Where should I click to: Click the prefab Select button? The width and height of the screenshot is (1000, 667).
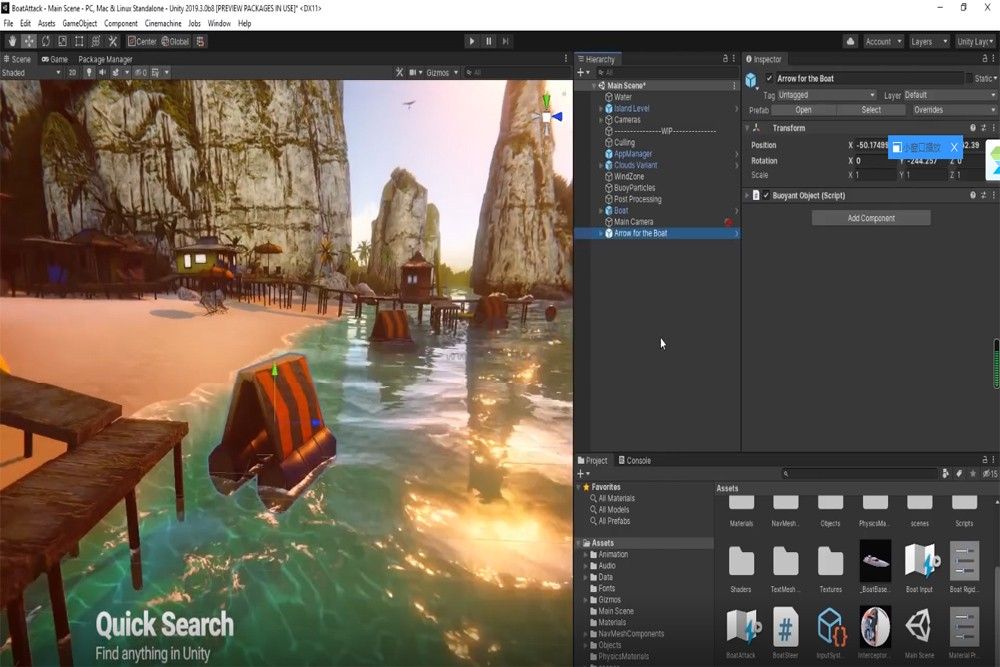[x=871, y=110]
